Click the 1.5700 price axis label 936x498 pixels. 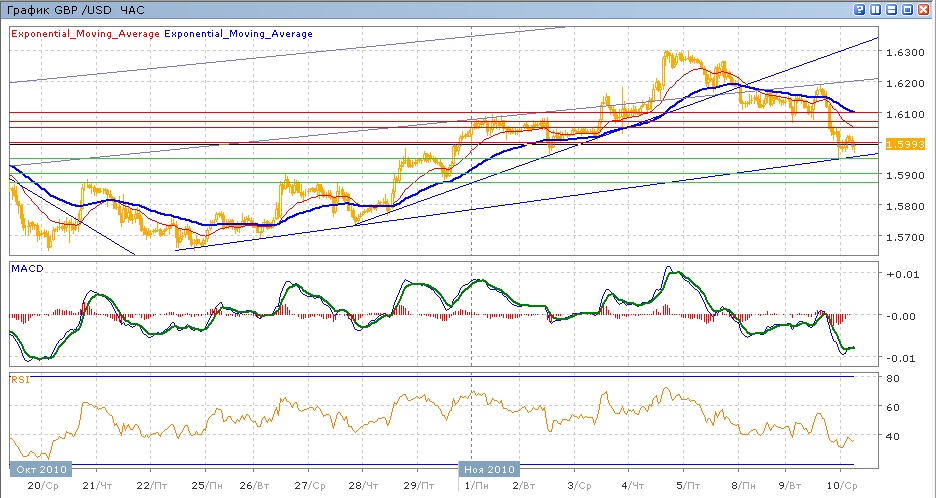tap(905, 237)
